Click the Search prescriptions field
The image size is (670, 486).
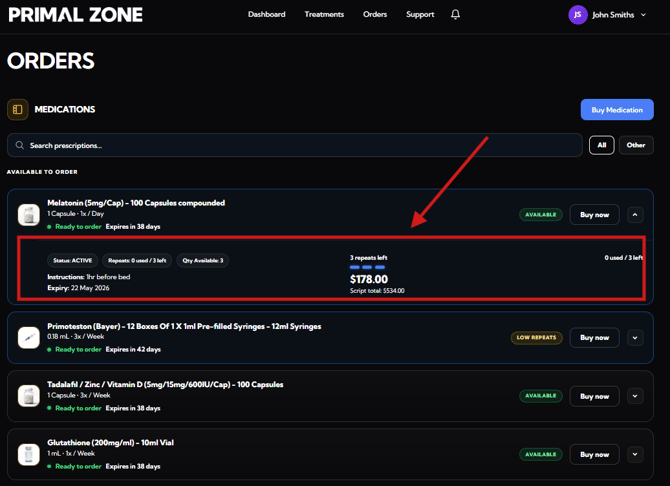(x=300, y=145)
